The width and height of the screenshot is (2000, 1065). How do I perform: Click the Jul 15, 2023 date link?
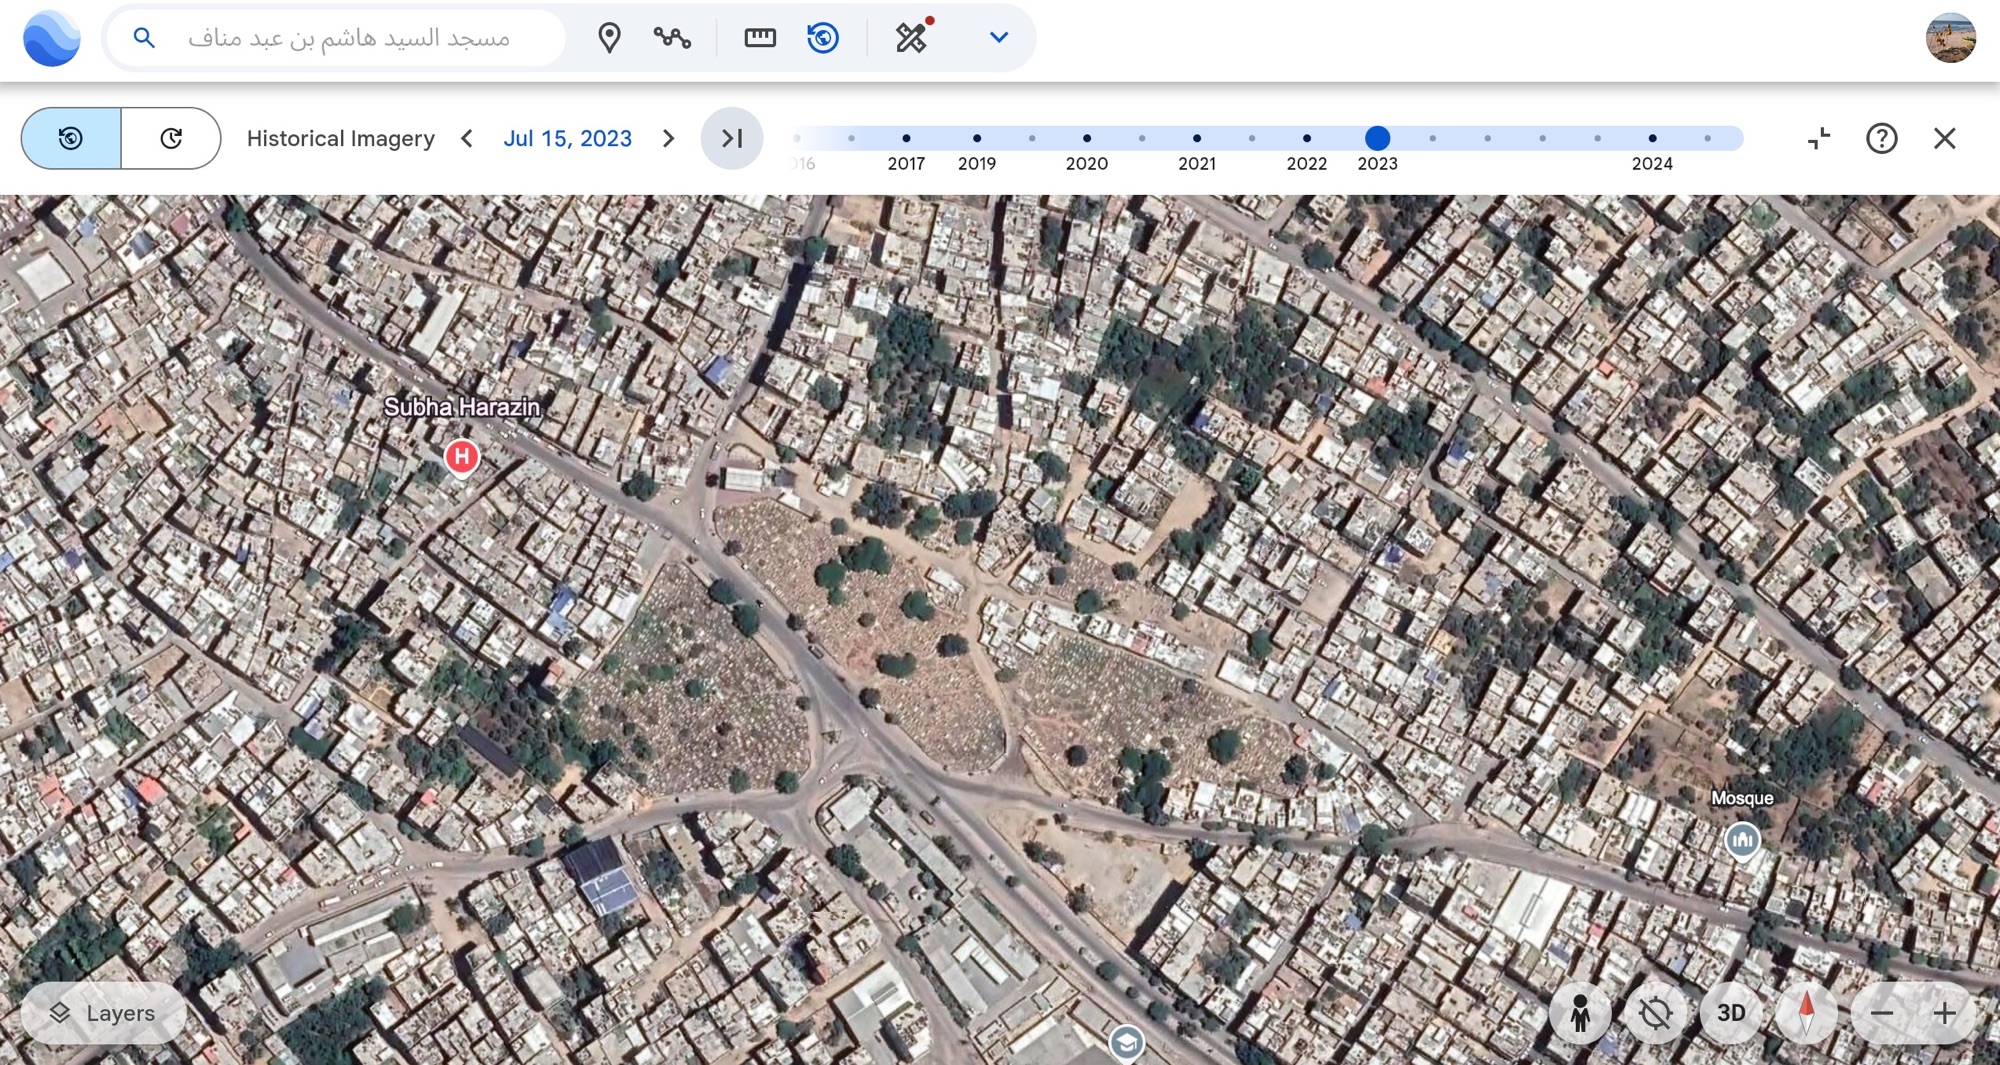[x=567, y=138]
